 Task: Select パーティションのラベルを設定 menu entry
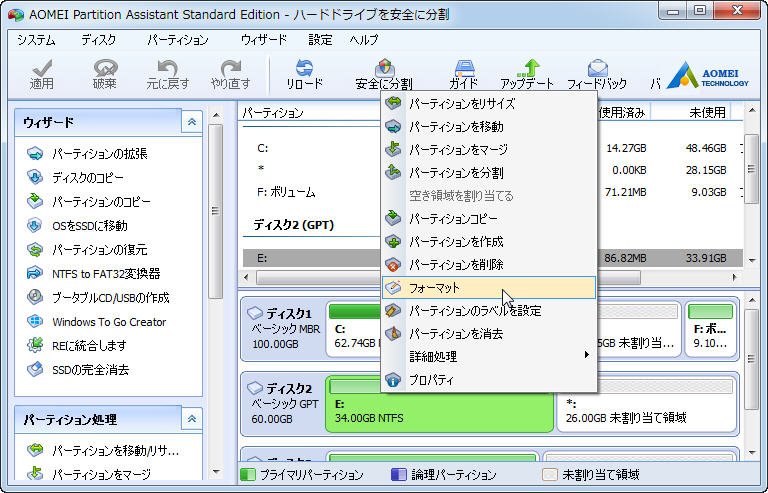point(489,311)
